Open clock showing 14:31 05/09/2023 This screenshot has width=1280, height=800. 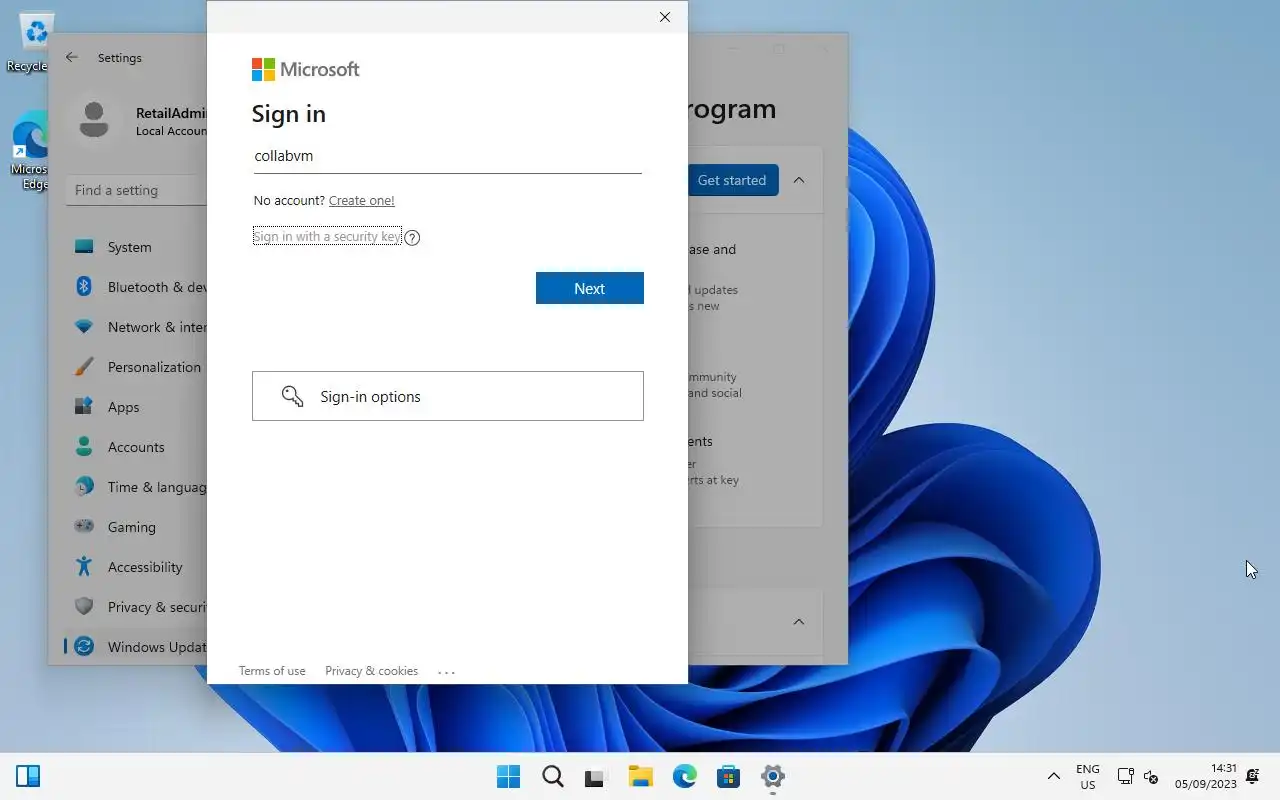(1206, 776)
